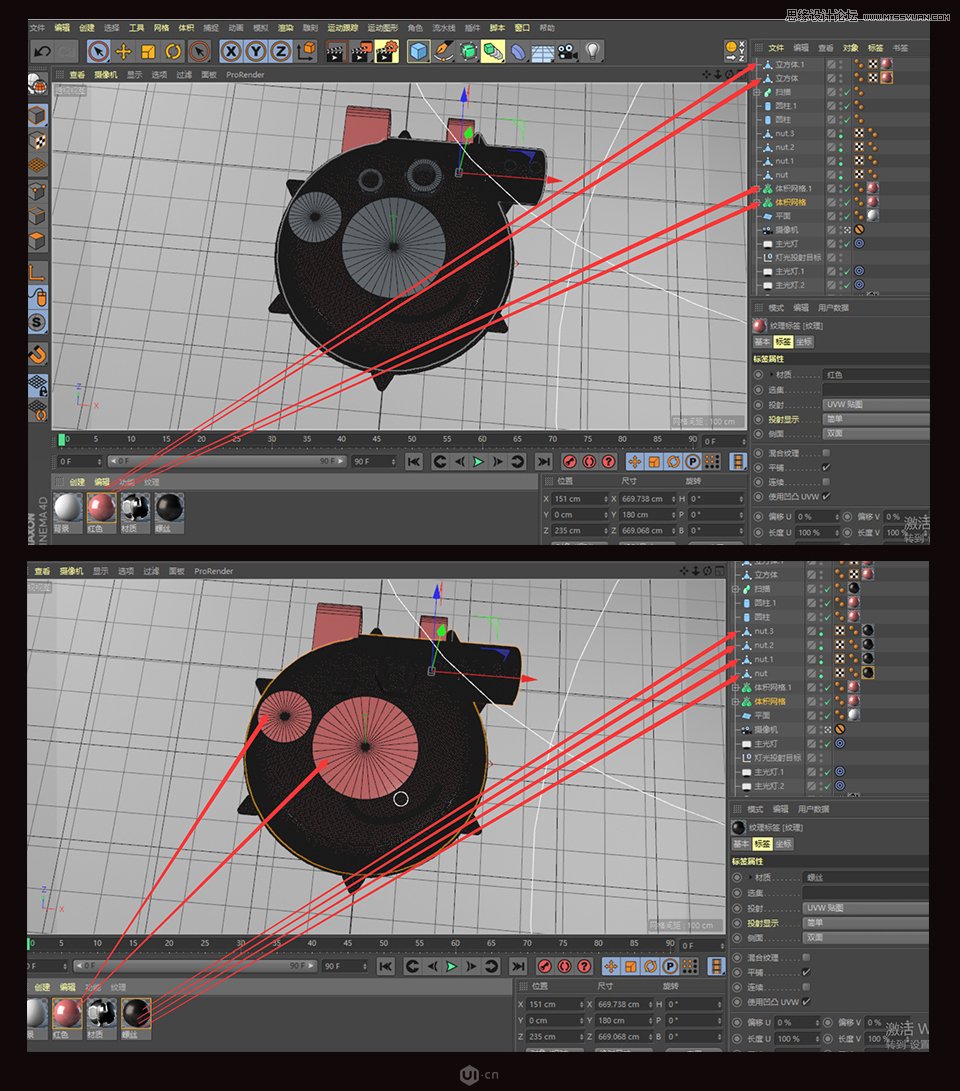Image resolution: width=960 pixels, height=1091 pixels.
Task: Select the Scale tool cube icon
Action: pyautogui.click(x=148, y=52)
